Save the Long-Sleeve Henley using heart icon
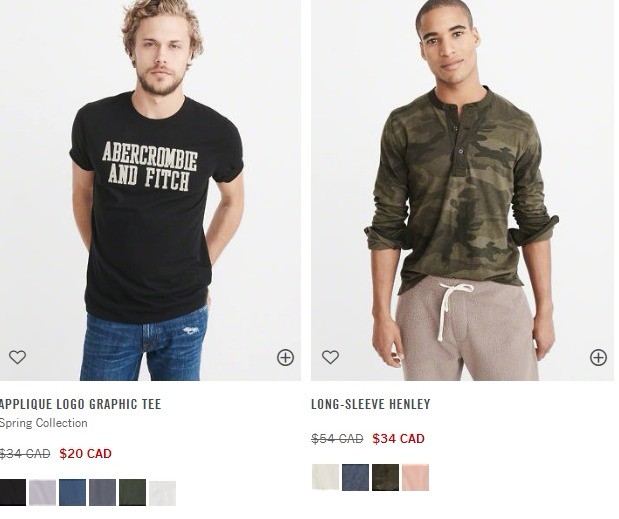619x519 pixels. coord(330,357)
